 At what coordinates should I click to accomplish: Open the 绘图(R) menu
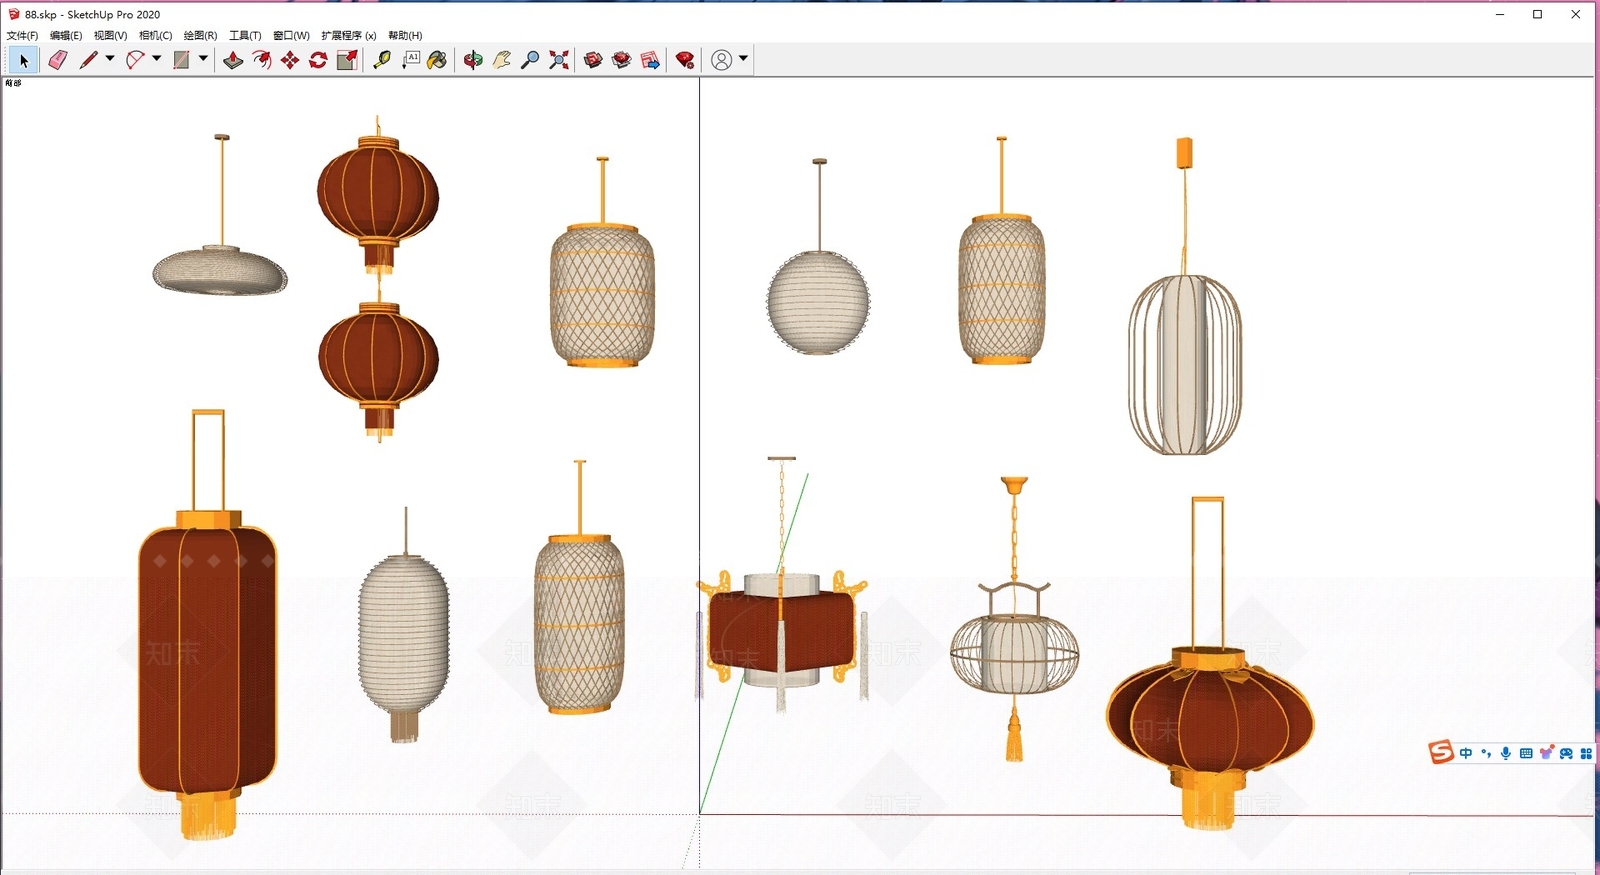tap(200, 35)
